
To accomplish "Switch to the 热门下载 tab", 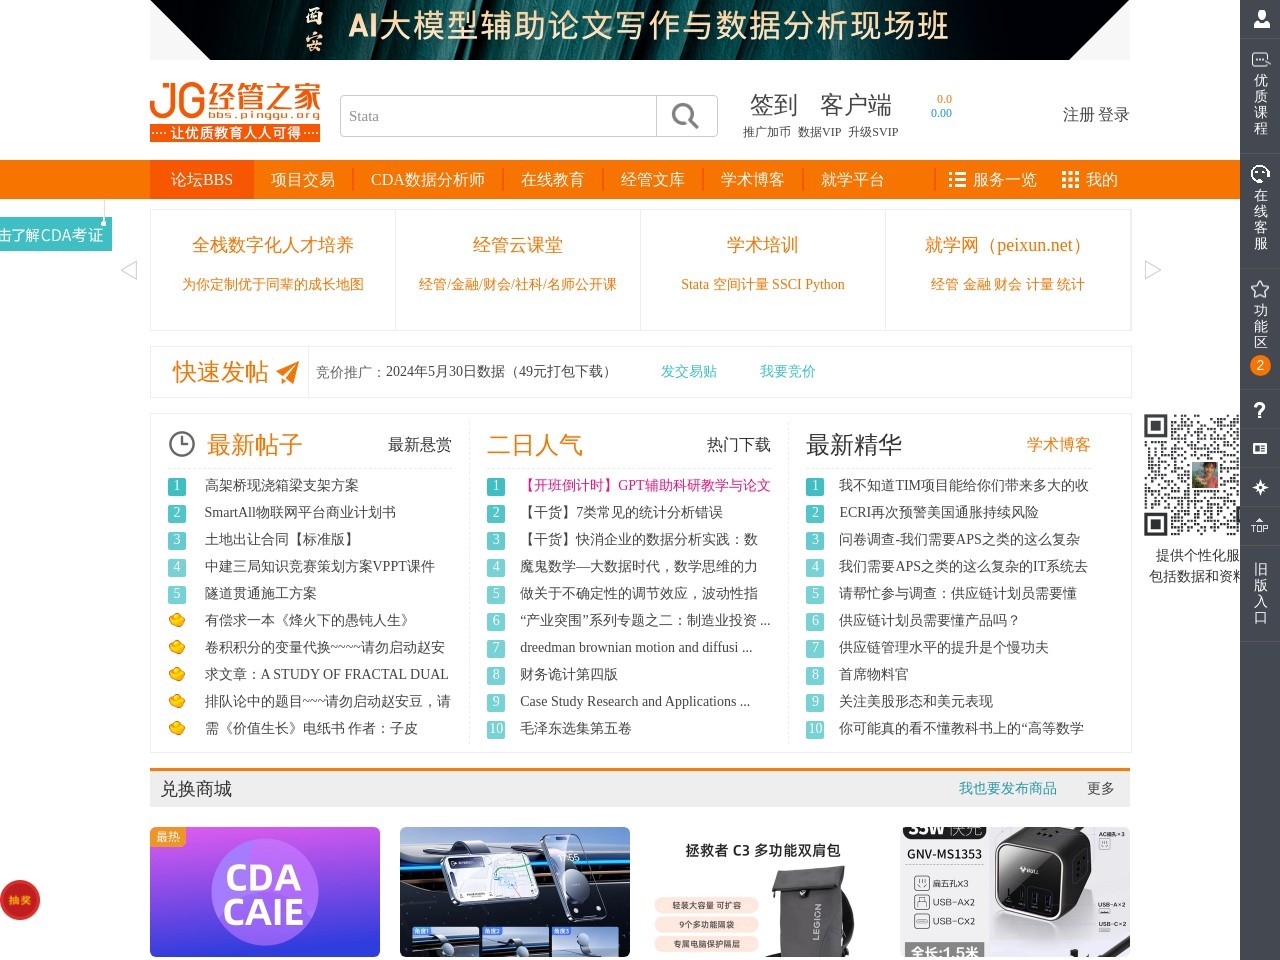I will pos(738,444).
